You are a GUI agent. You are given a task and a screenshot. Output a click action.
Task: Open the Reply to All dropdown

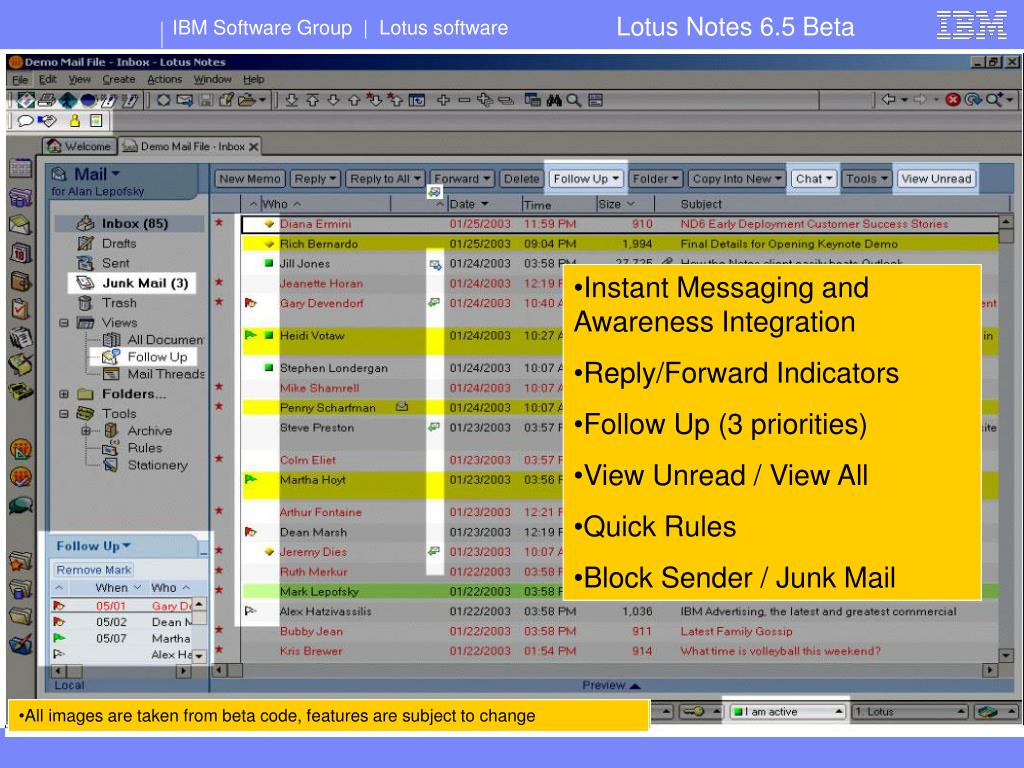pyautogui.click(x=385, y=179)
